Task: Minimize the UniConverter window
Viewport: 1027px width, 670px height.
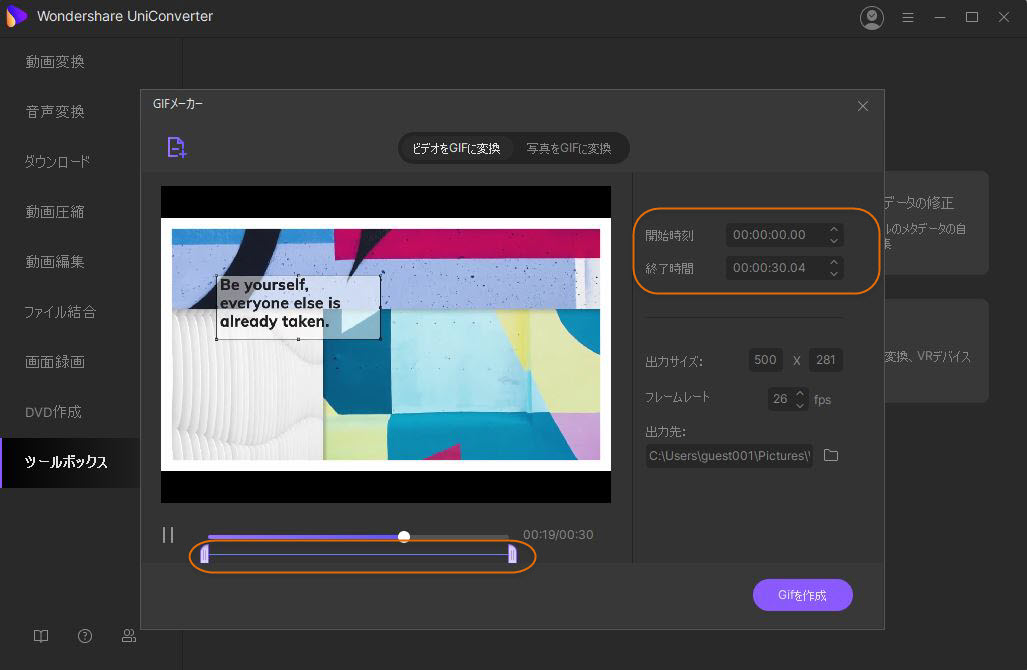Action: tap(940, 18)
